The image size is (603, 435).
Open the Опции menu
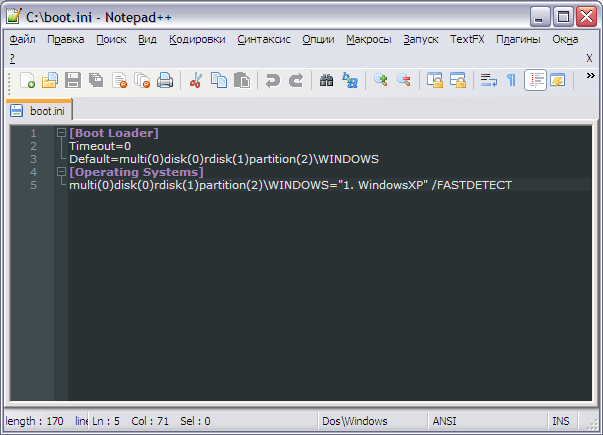(318, 39)
